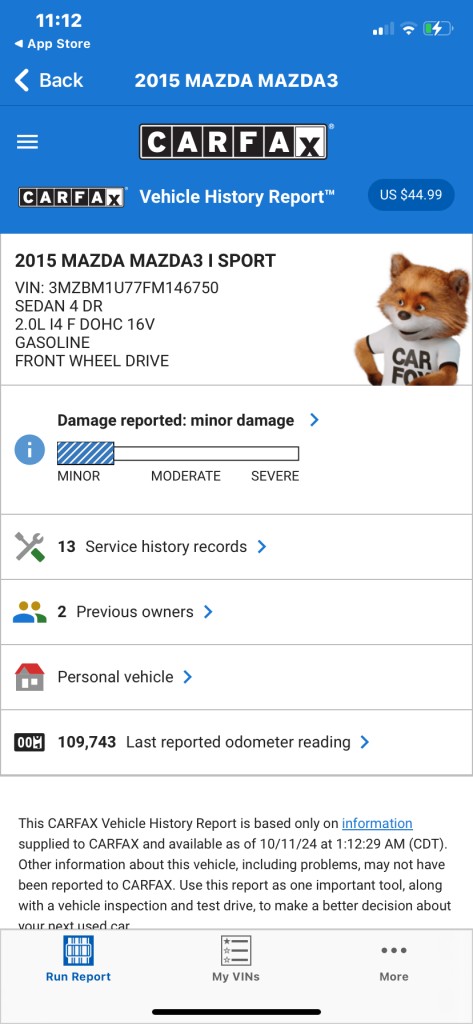Tap the large CARFAX logo in header
Screen dimensions: 473x1024
coord(233,142)
